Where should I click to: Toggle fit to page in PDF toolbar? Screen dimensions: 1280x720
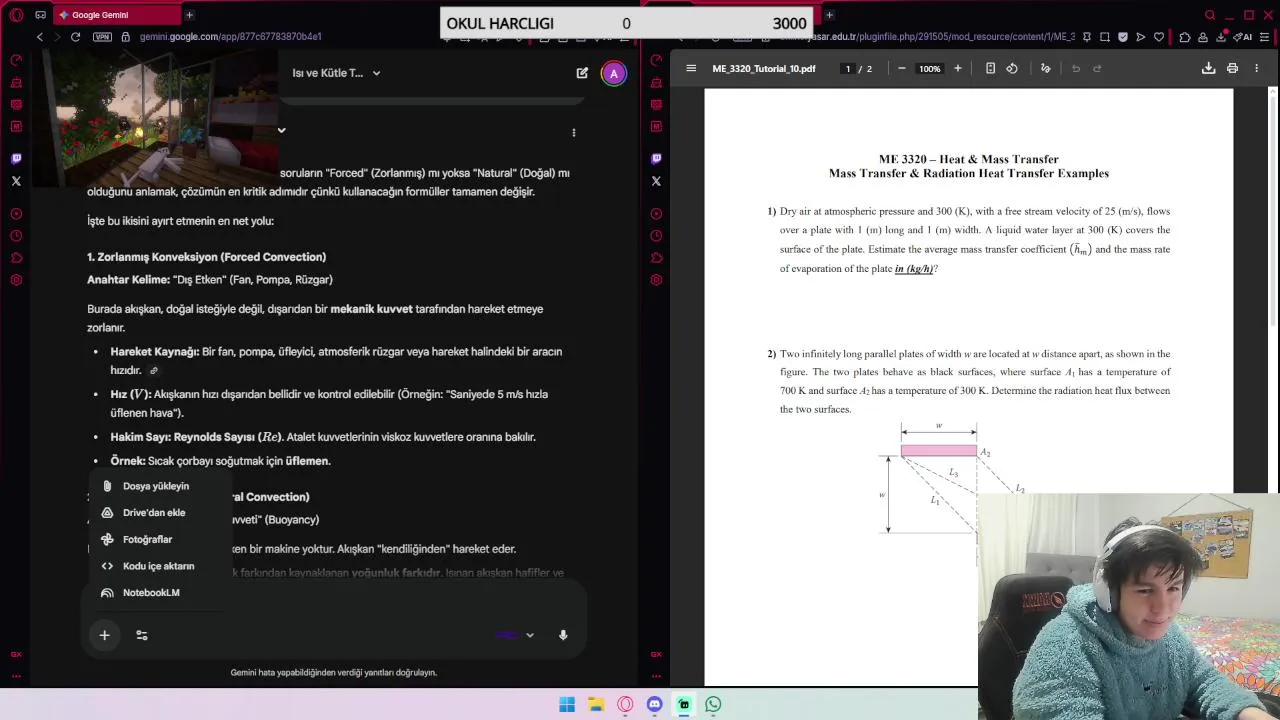[x=990, y=69]
